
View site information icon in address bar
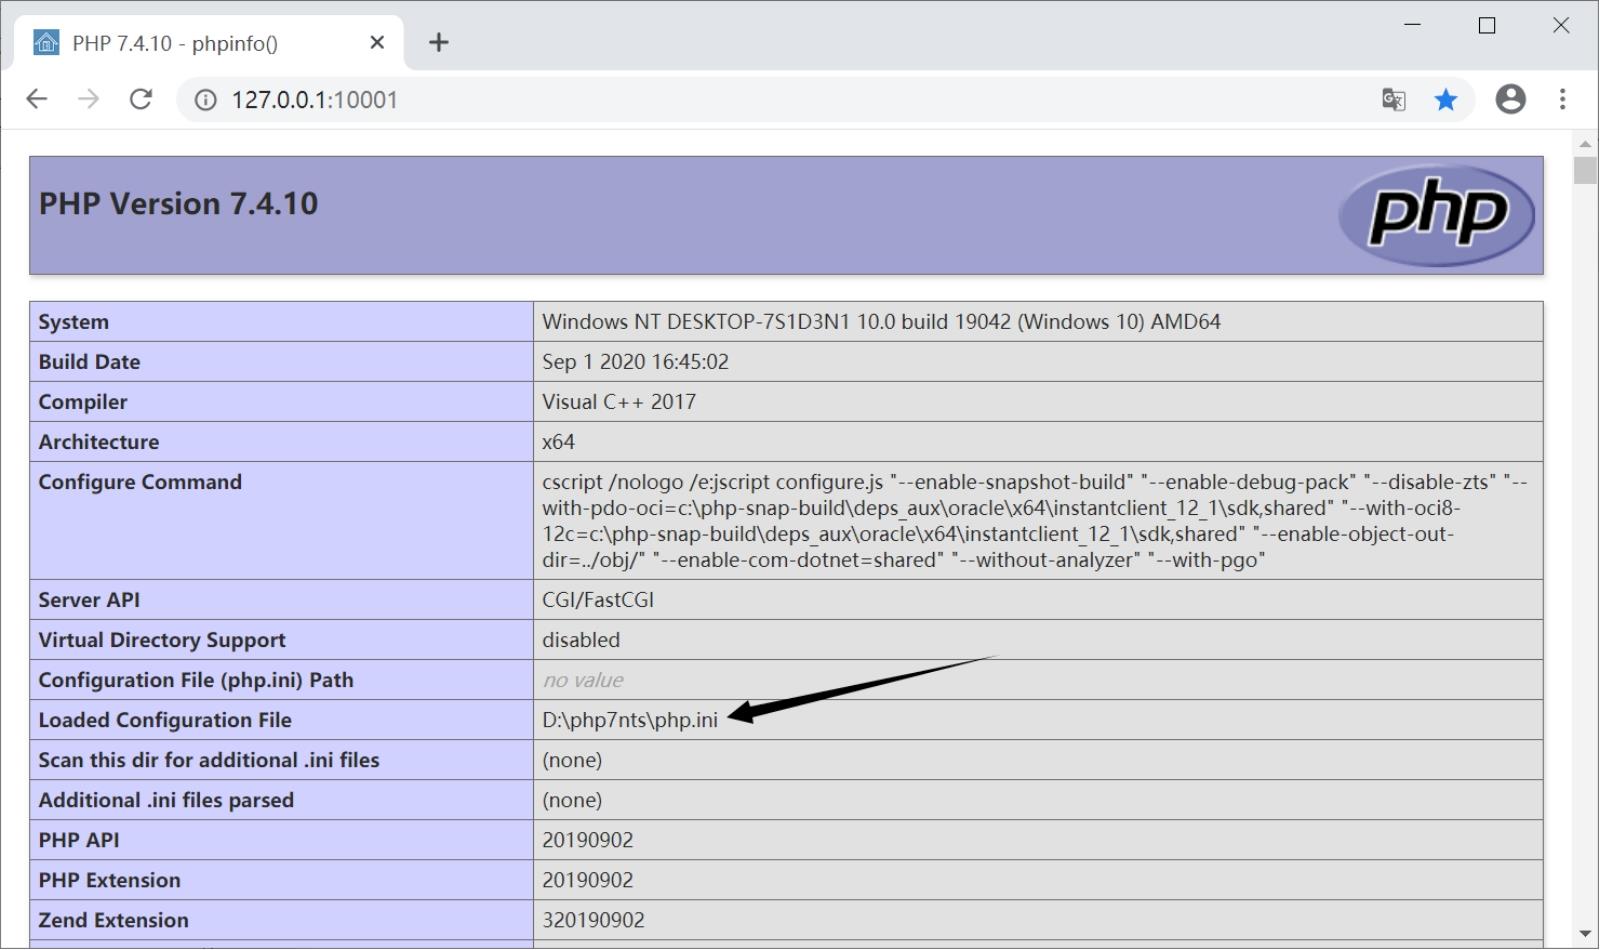coord(205,100)
